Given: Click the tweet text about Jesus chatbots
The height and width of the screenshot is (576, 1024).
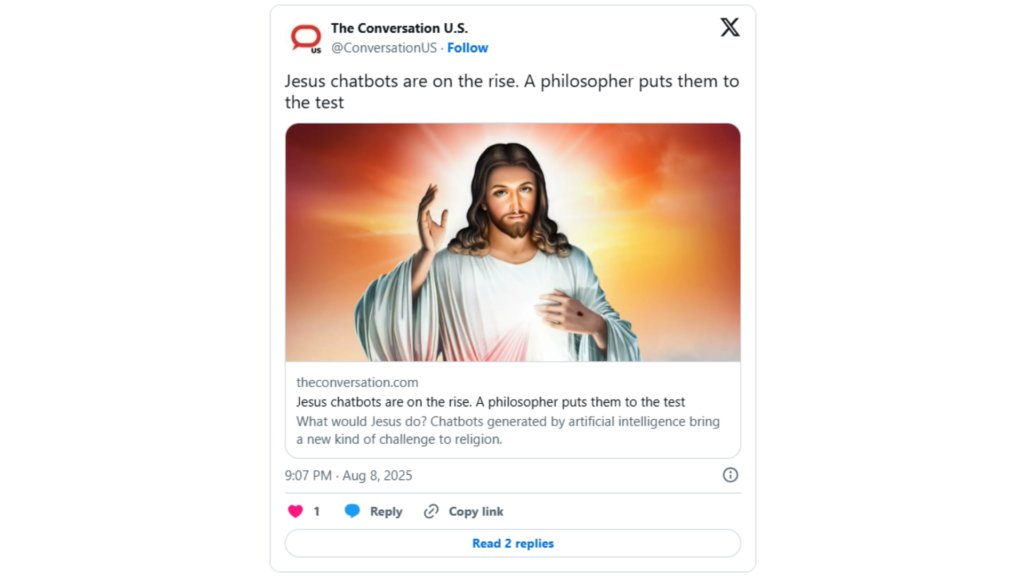Looking at the screenshot, I should pos(511,91).
